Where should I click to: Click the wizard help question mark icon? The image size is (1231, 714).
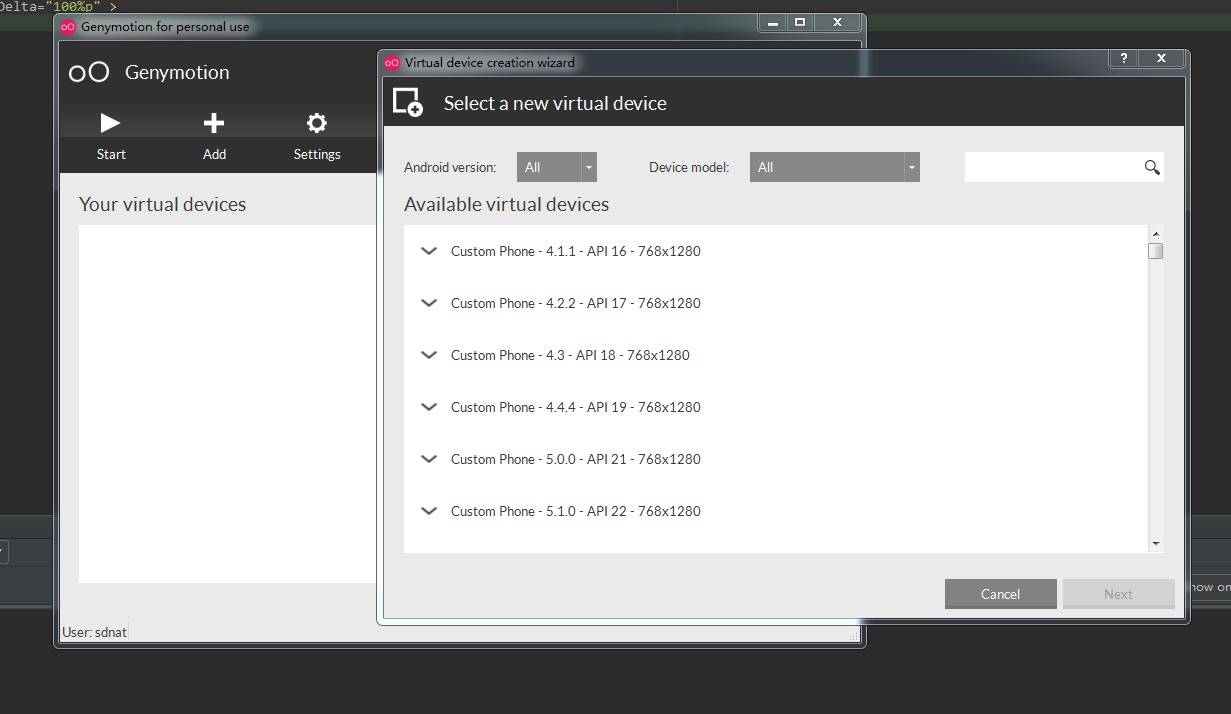tap(1122, 58)
